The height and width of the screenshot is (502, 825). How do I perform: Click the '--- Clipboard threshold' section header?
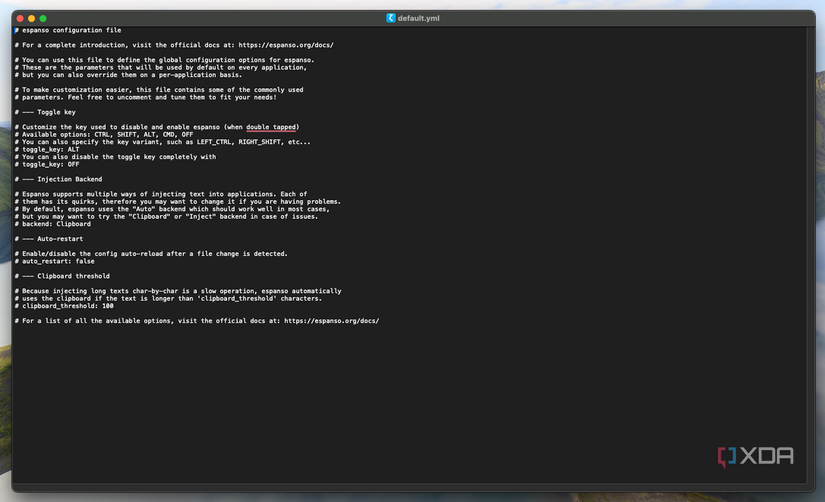pos(62,276)
